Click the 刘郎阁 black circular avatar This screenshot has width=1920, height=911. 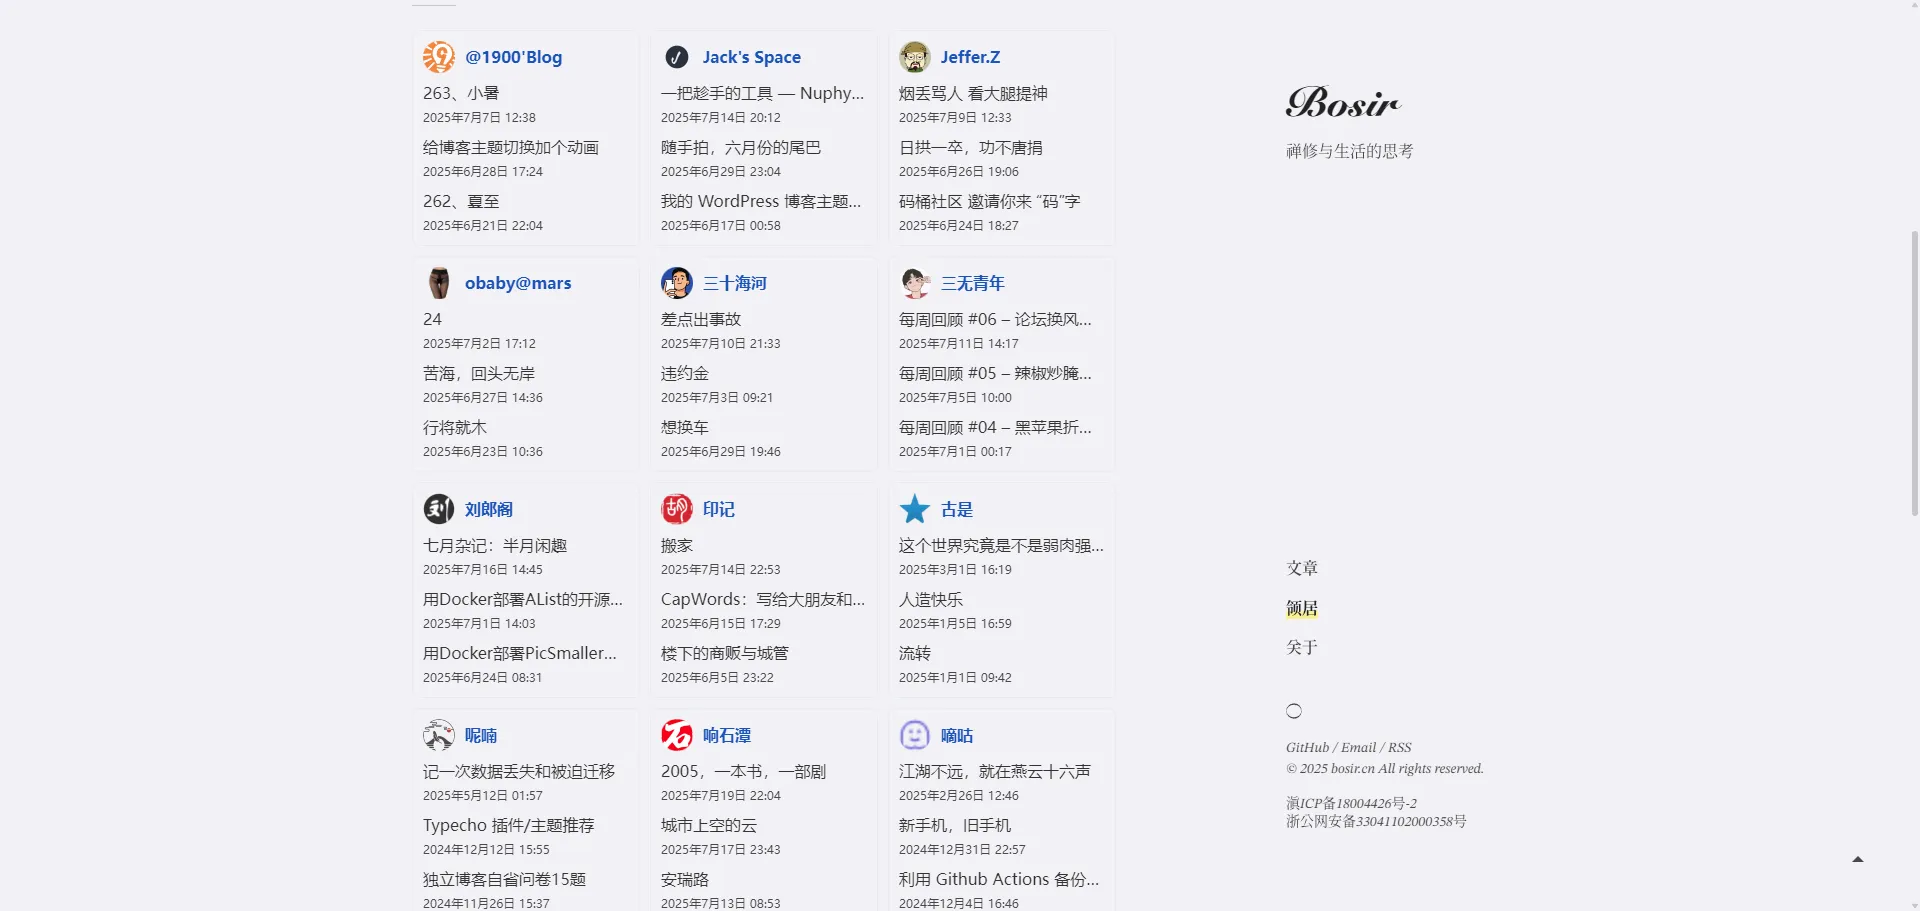click(x=438, y=509)
